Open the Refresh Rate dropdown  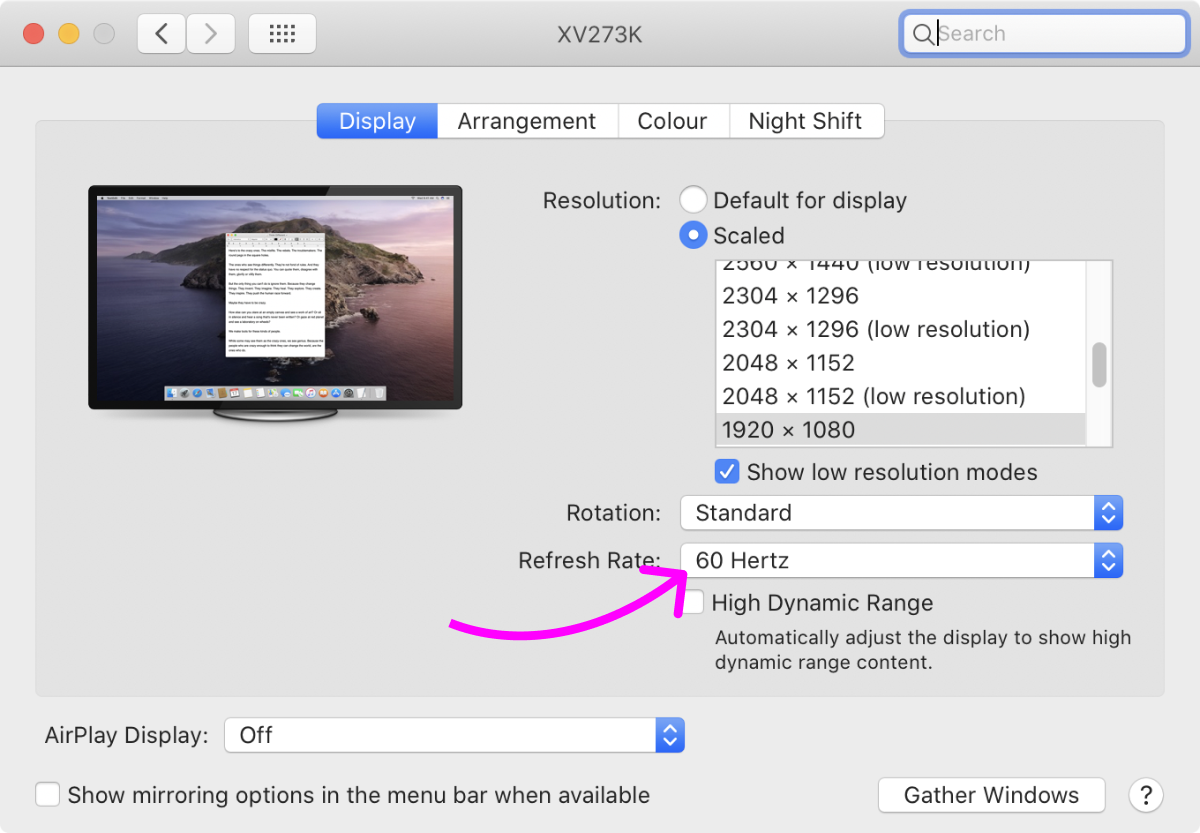point(901,560)
